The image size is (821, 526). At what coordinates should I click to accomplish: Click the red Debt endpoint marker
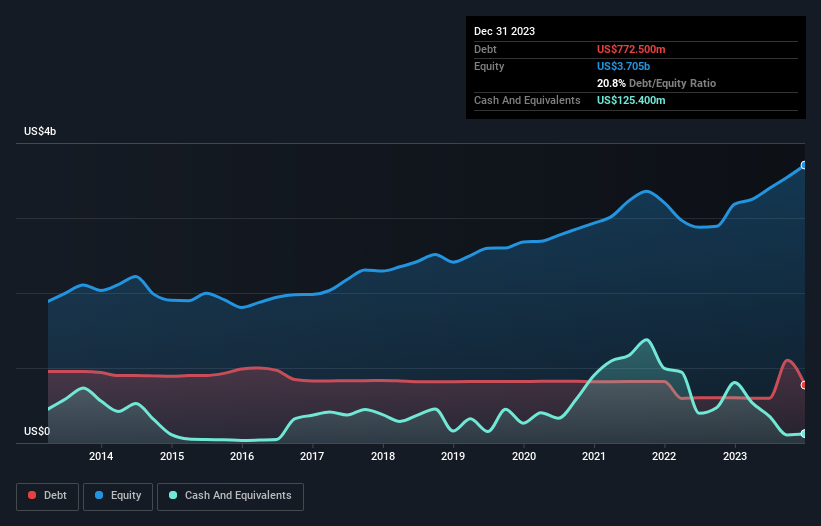coord(804,385)
